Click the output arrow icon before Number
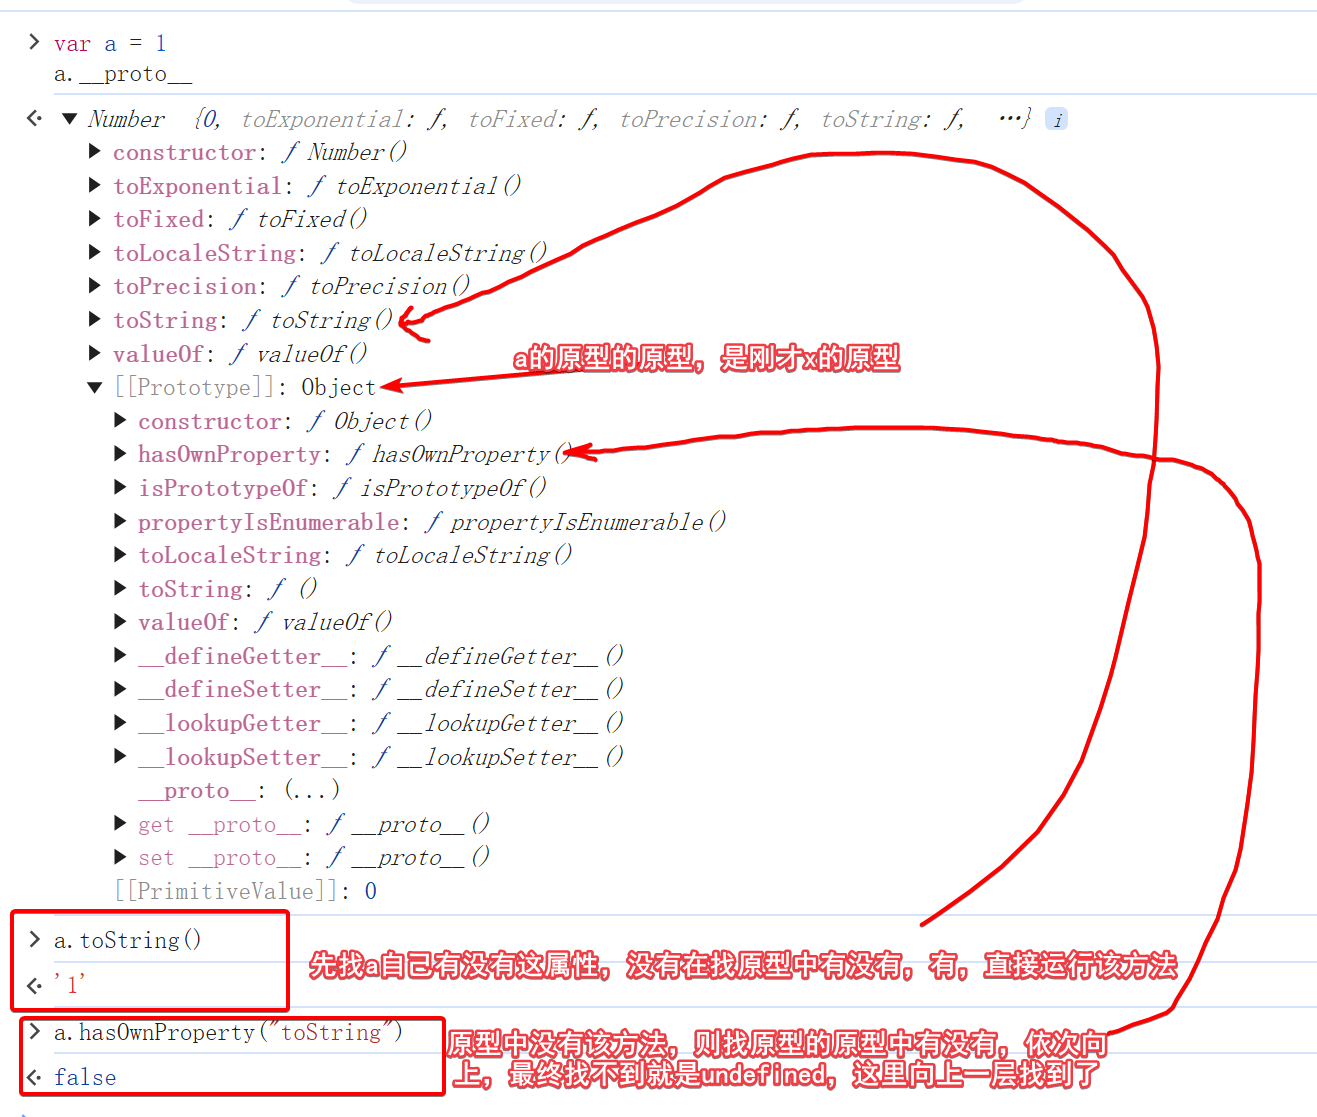The height and width of the screenshot is (1117, 1317). (x=34, y=119)
